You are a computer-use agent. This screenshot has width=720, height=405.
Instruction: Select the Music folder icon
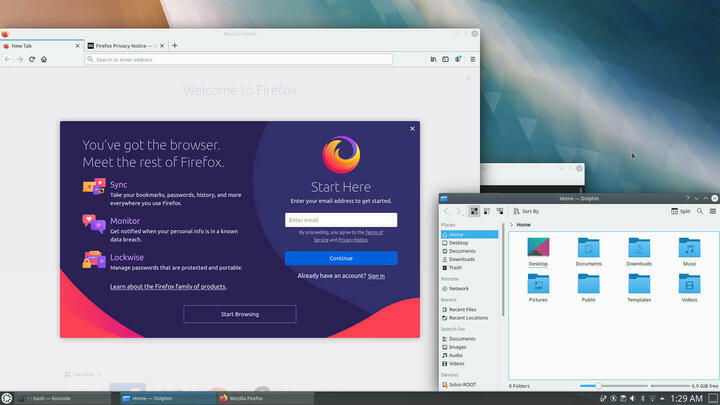(x=689, y=252)
